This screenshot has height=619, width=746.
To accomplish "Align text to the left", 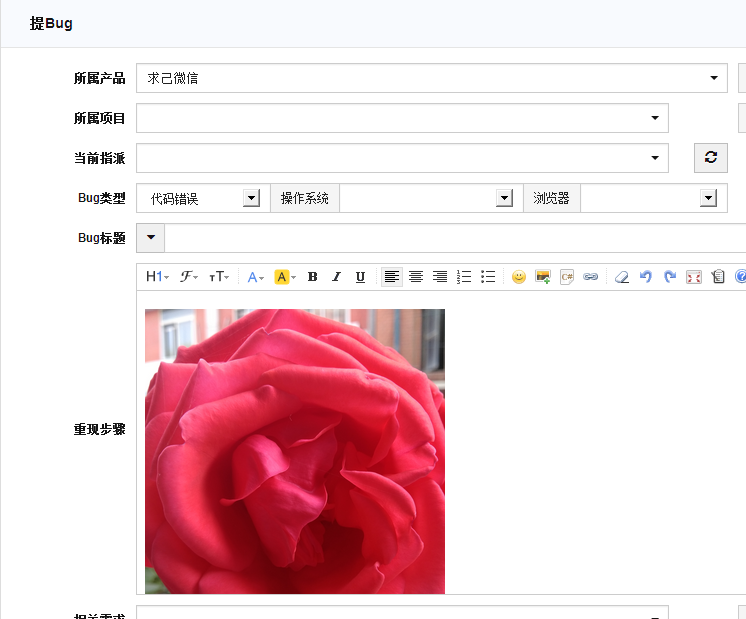I will coord(392,276).
